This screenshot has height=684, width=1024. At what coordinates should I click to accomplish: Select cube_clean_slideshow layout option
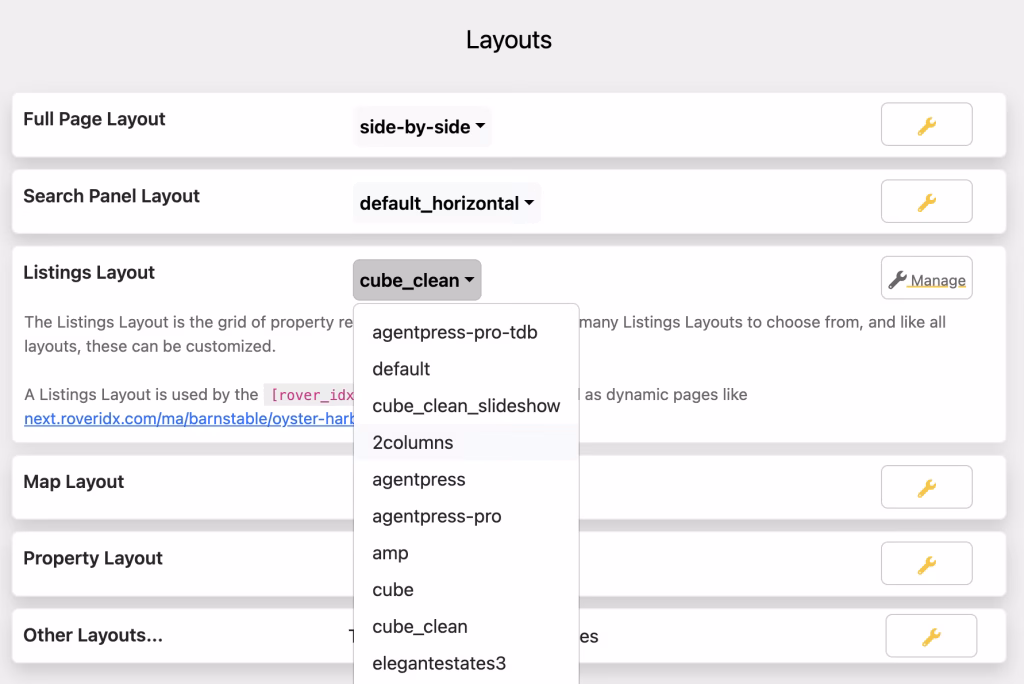466,406
